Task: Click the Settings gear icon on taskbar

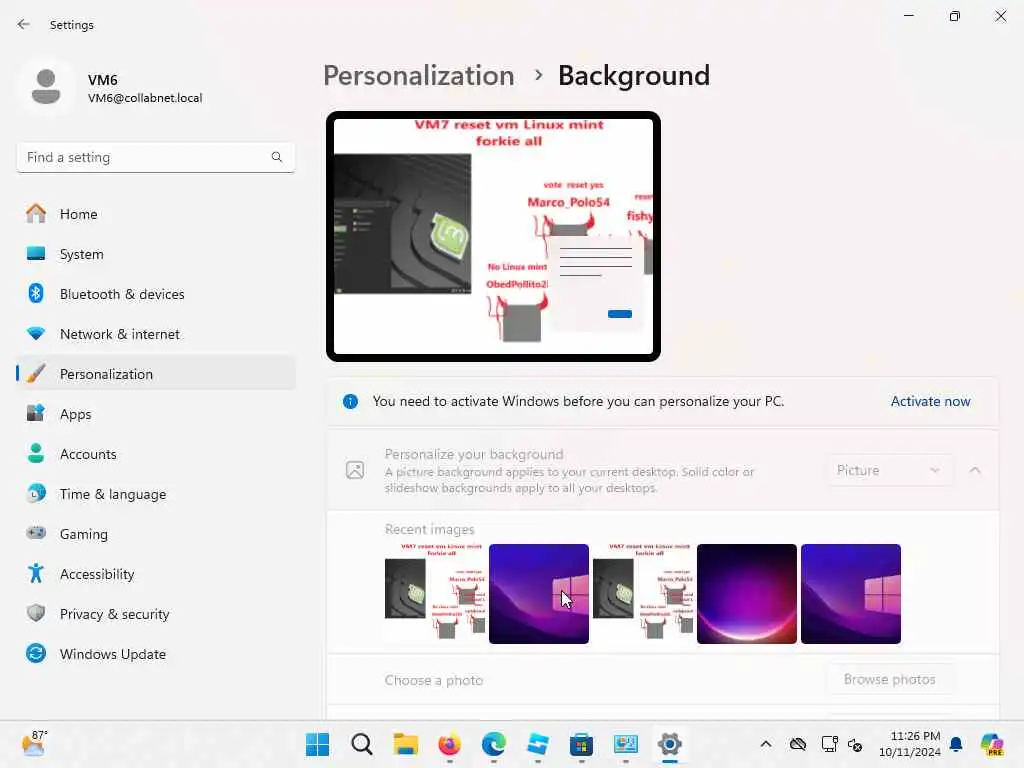Action: (x=669, y=744)
